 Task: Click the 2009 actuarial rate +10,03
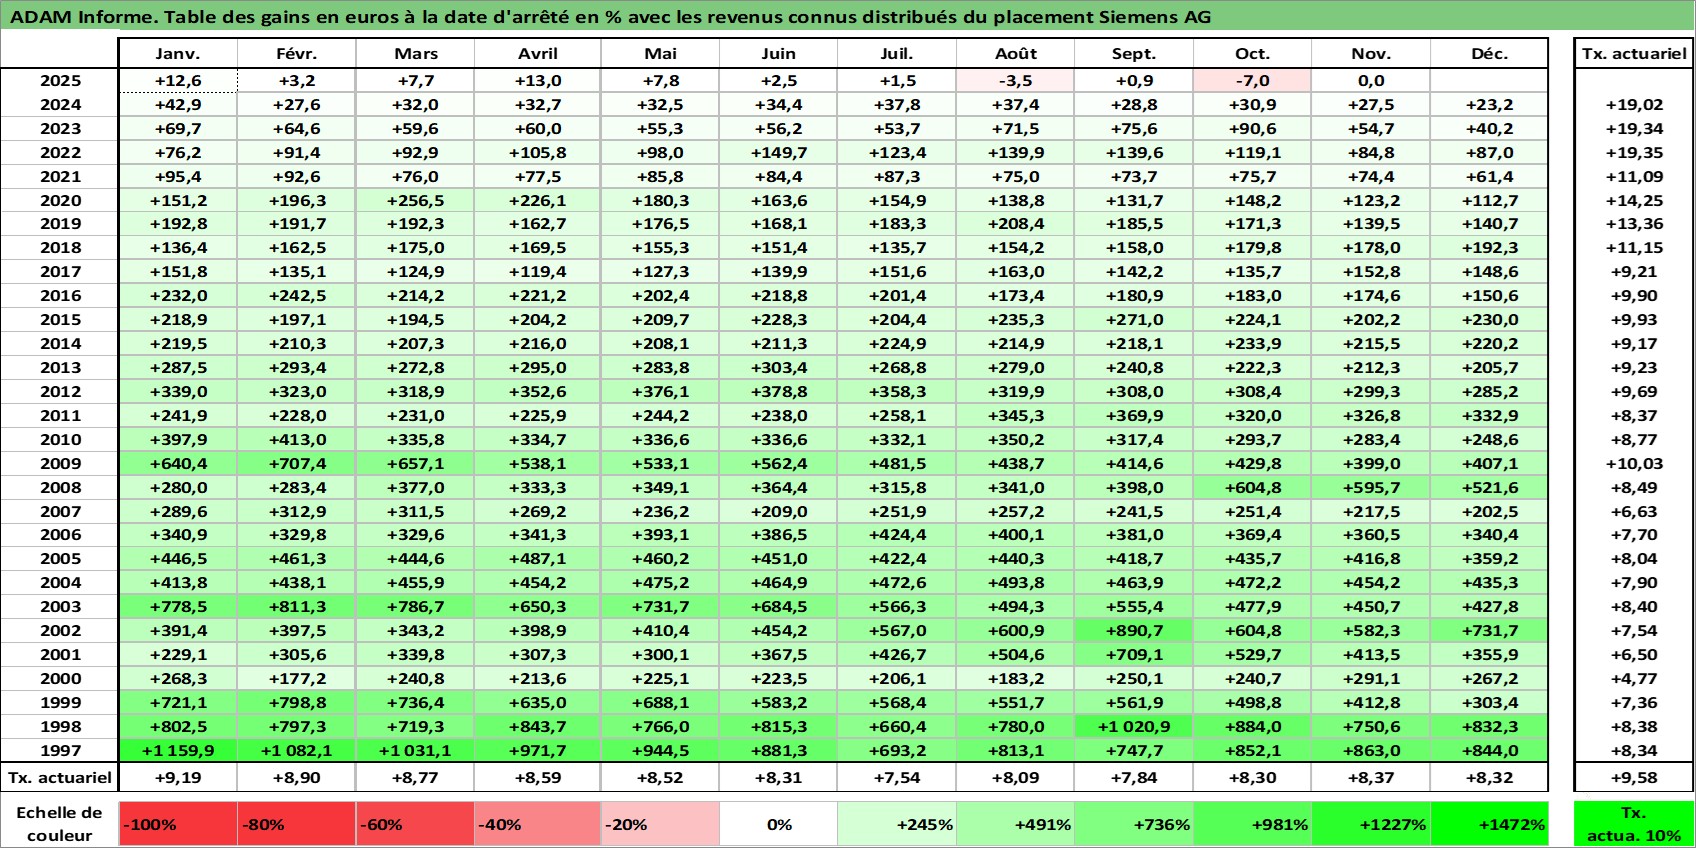click(1634, 463)
